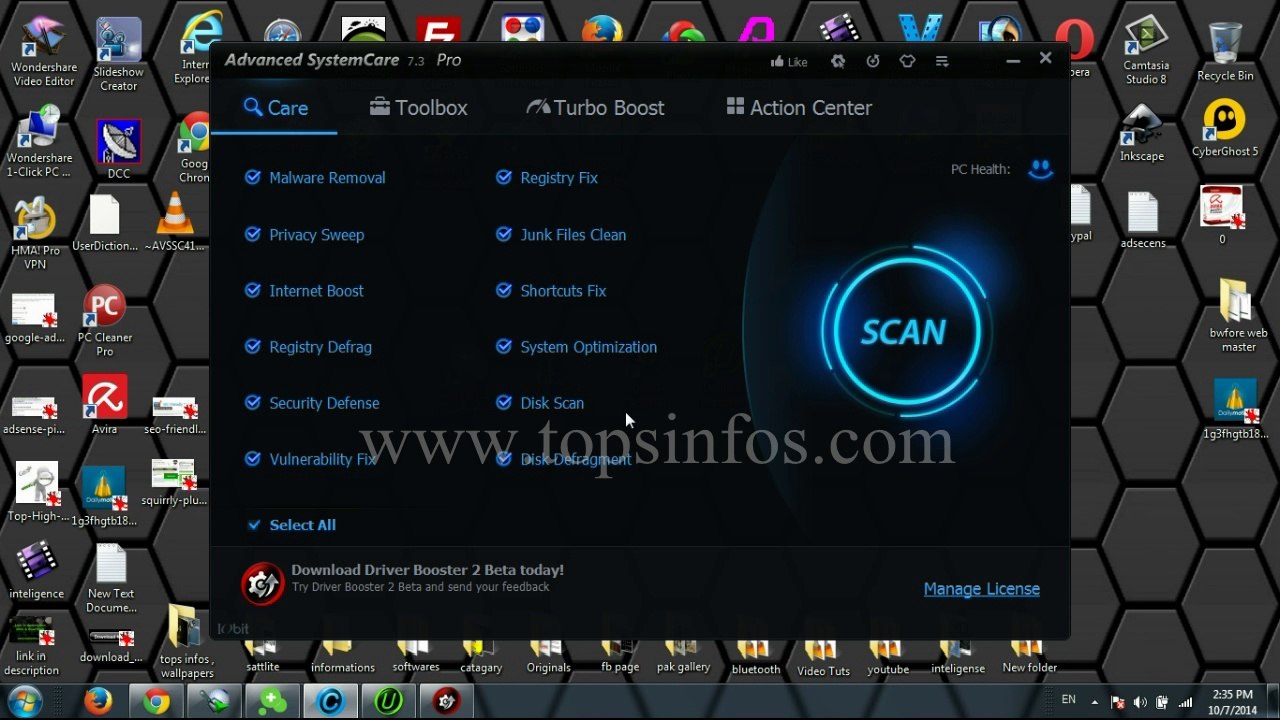Click the Chrome icon in the taskbar
Image resolution: width=1280 pixels, height=720 pixels.
(156, 701)
